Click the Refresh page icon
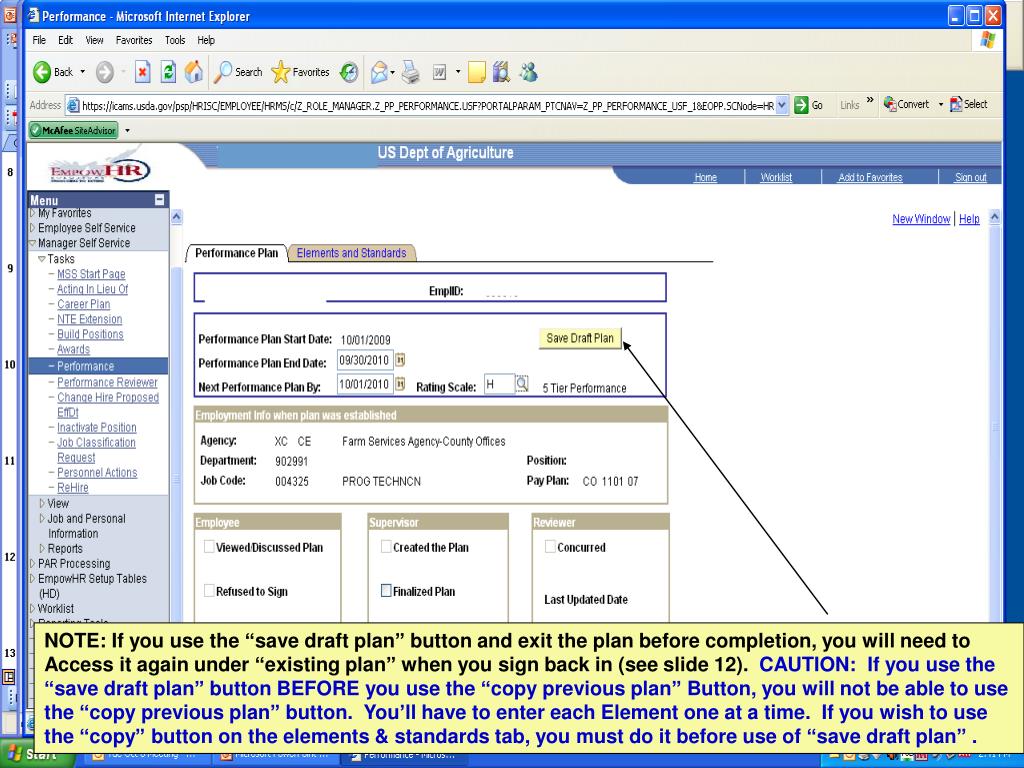The image size is (1024, 768). [x=168, y=72]
